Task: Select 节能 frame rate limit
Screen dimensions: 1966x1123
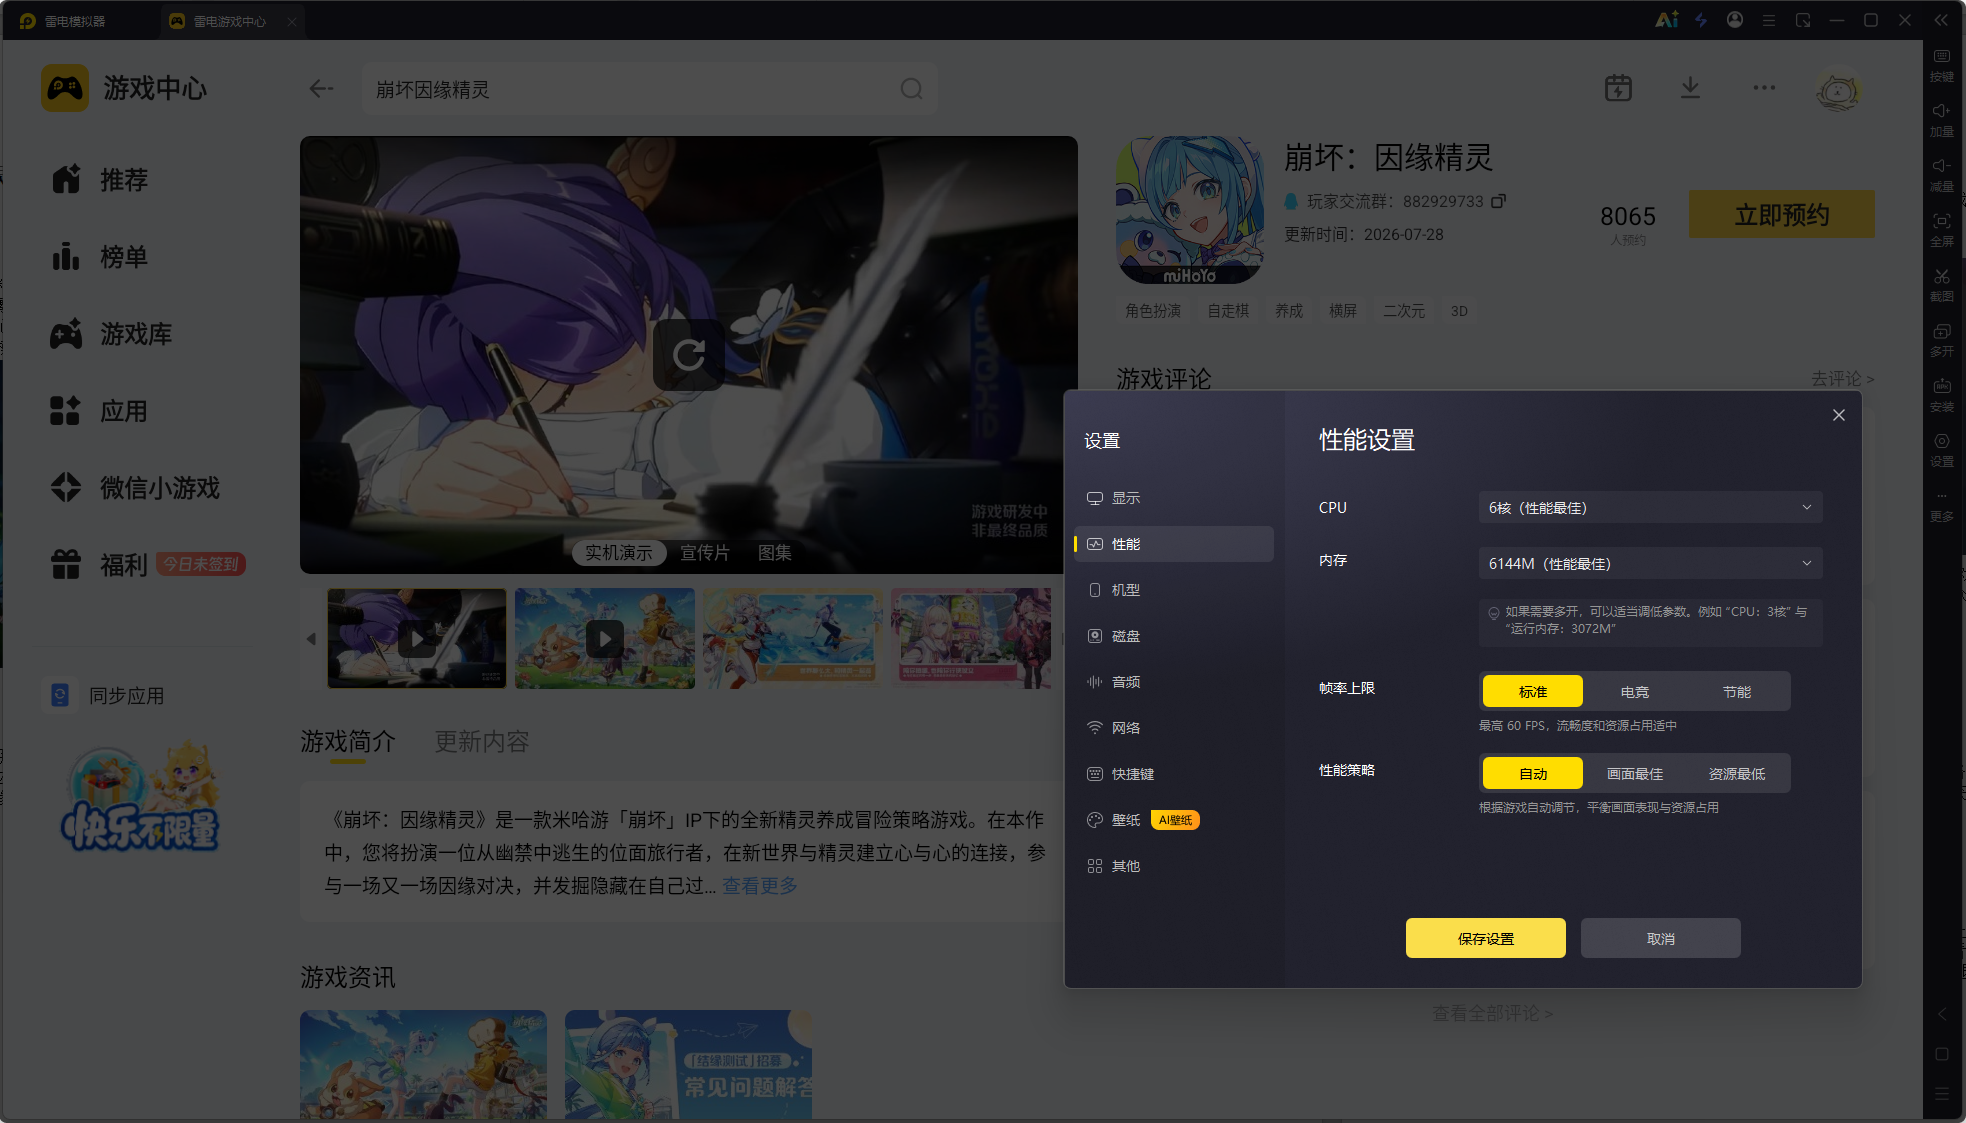Action: click(1737, 692)
